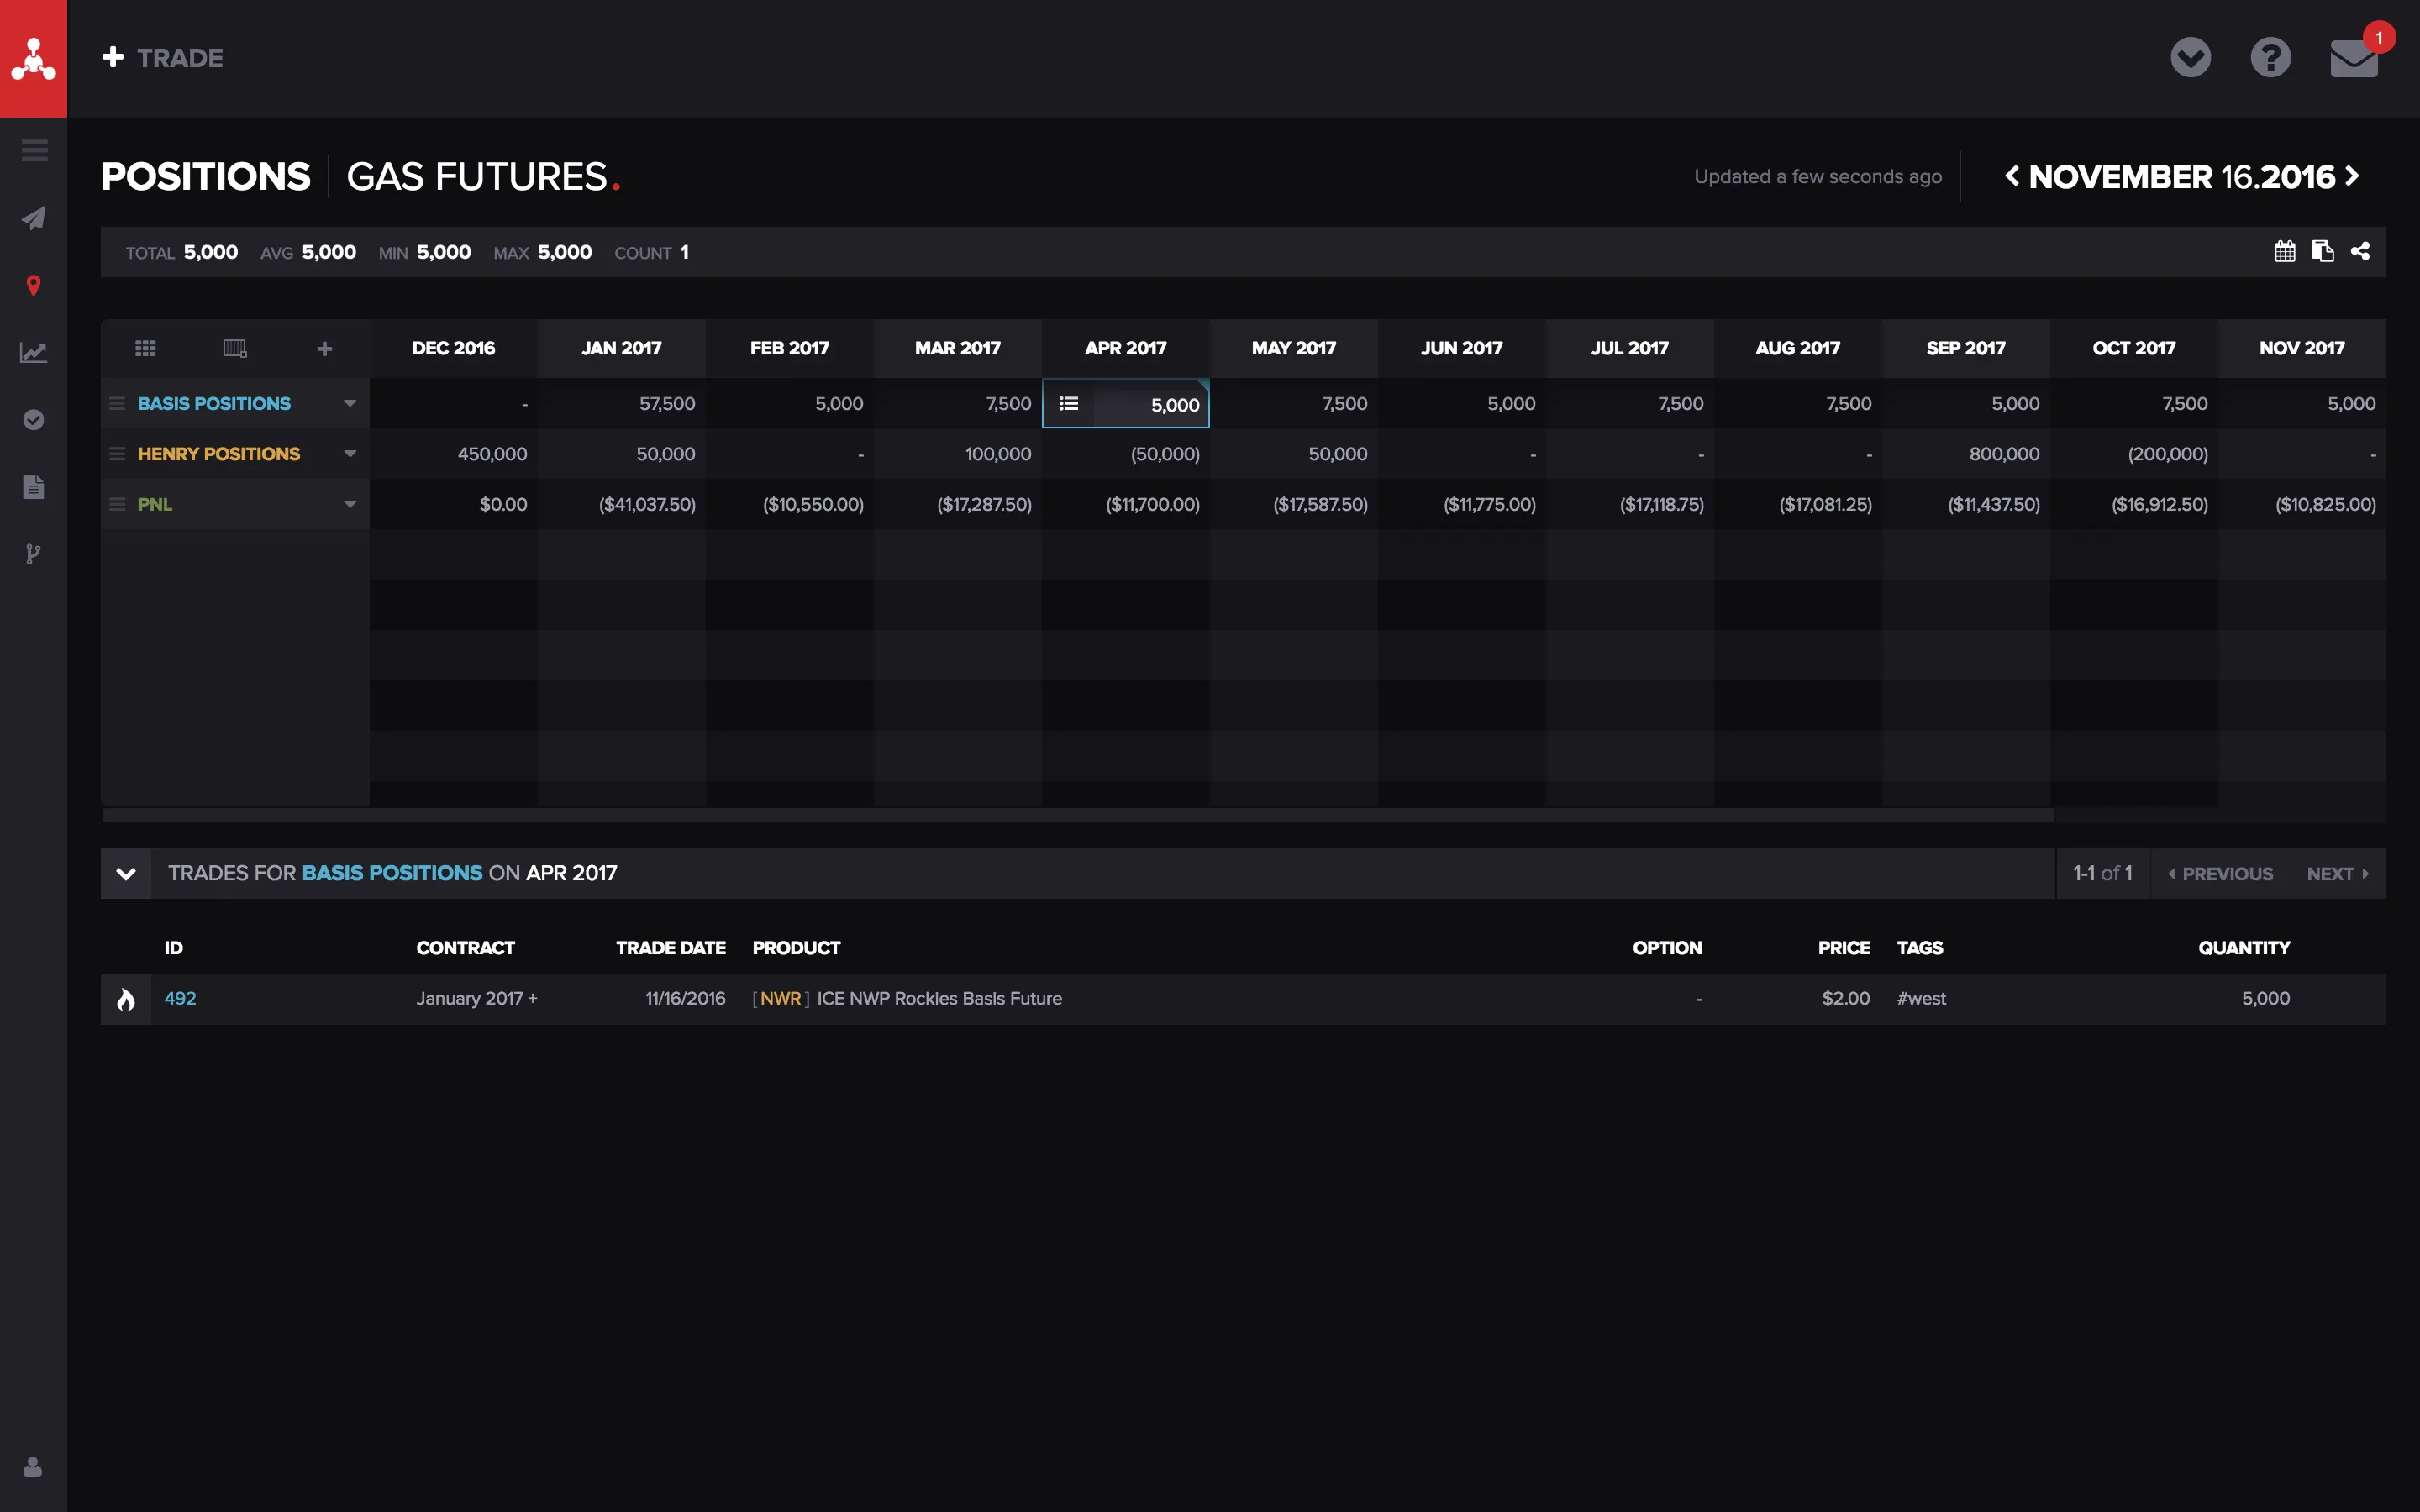This screenshot has width=2420, height=1512.
Task: Open the branch fork sidebar icon
Action: [34, 553]
